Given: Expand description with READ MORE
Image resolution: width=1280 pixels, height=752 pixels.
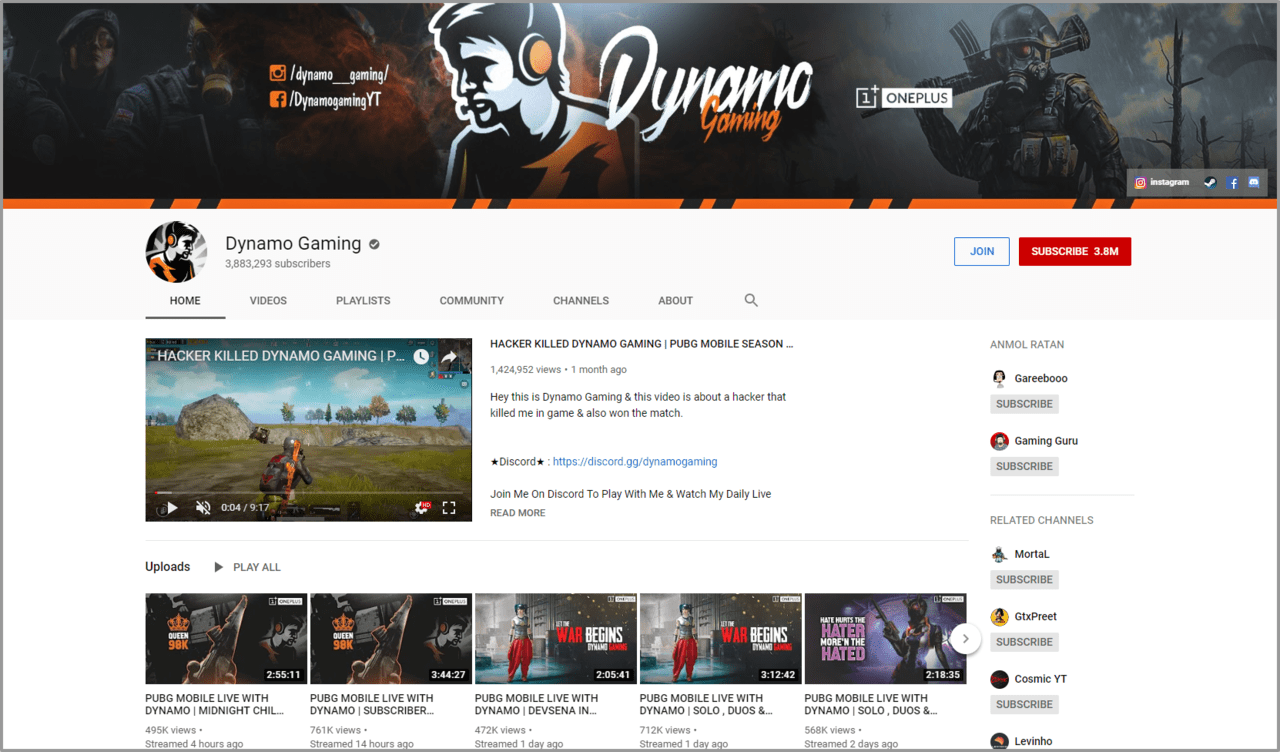Looking at the screenshot, I should click(518, 513).
